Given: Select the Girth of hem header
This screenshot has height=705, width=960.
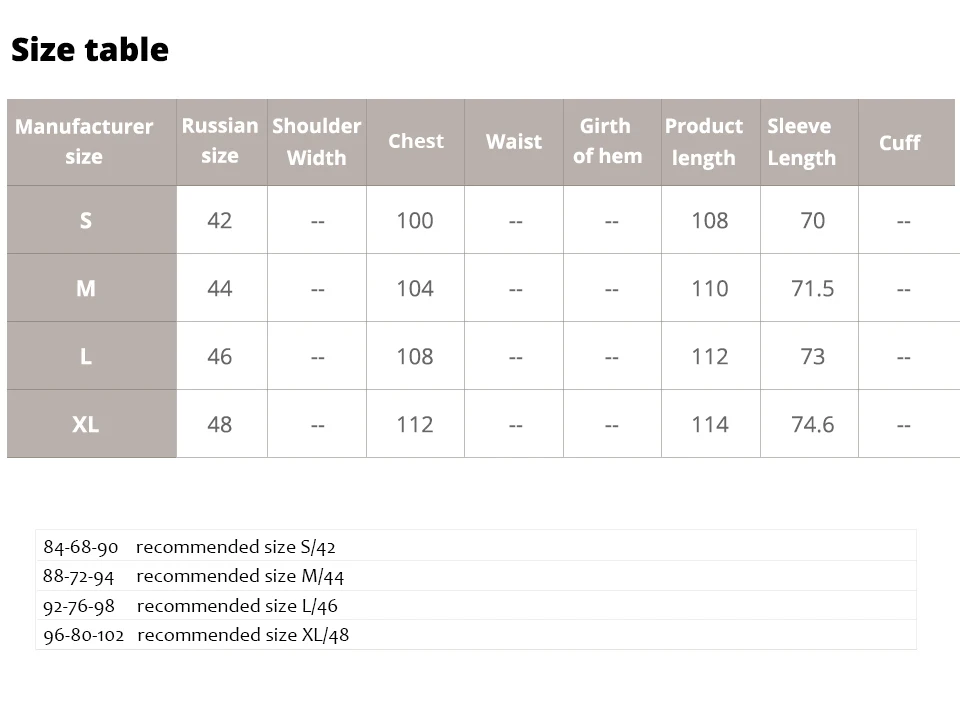Looking at the screenshot, I should (607, 141).
